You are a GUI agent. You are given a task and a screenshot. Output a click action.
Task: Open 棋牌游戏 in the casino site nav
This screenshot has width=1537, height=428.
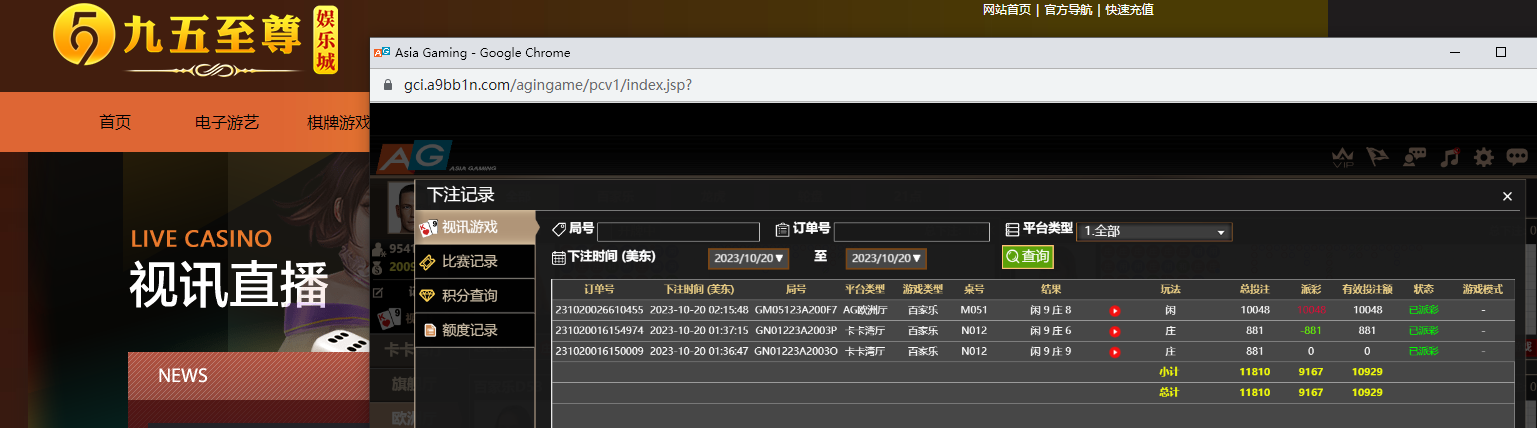click(x=338, y=122)
